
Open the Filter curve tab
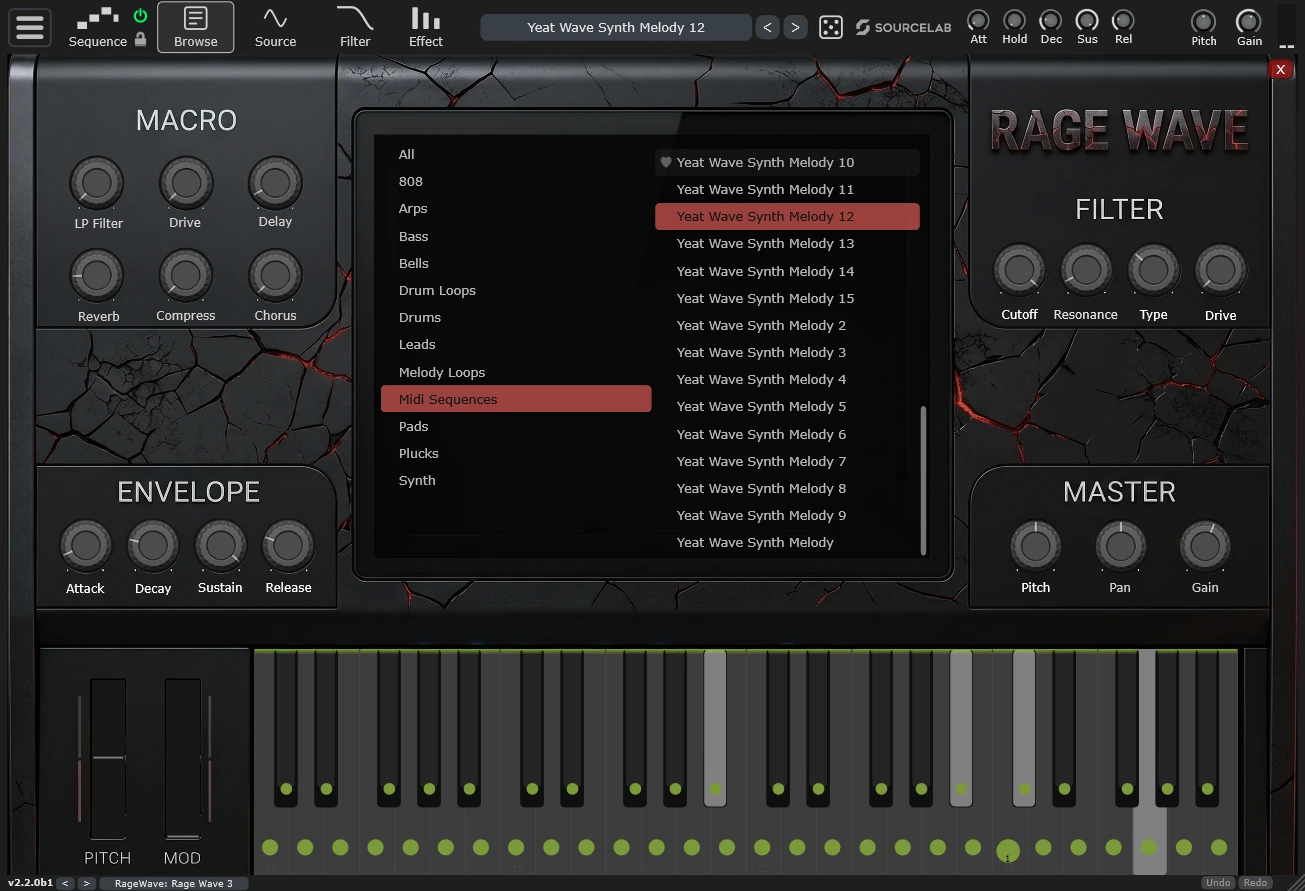(355, 27)
